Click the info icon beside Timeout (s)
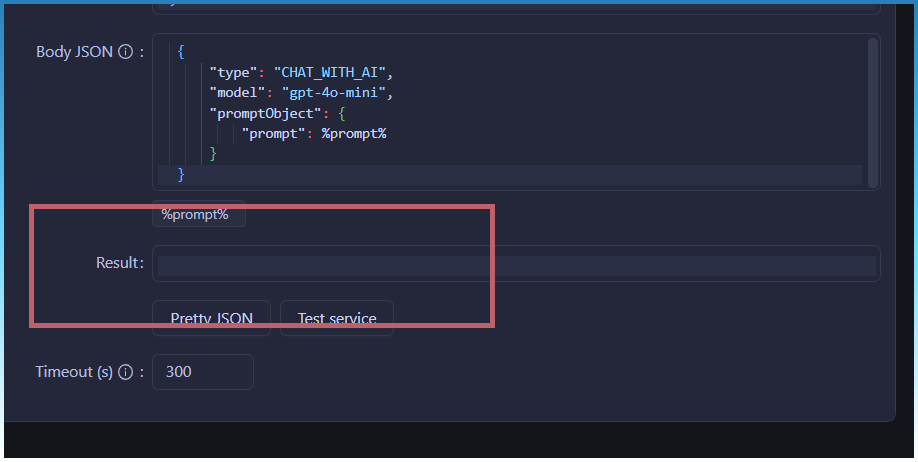This screenshot has width=918, height=462. point(125,372)
